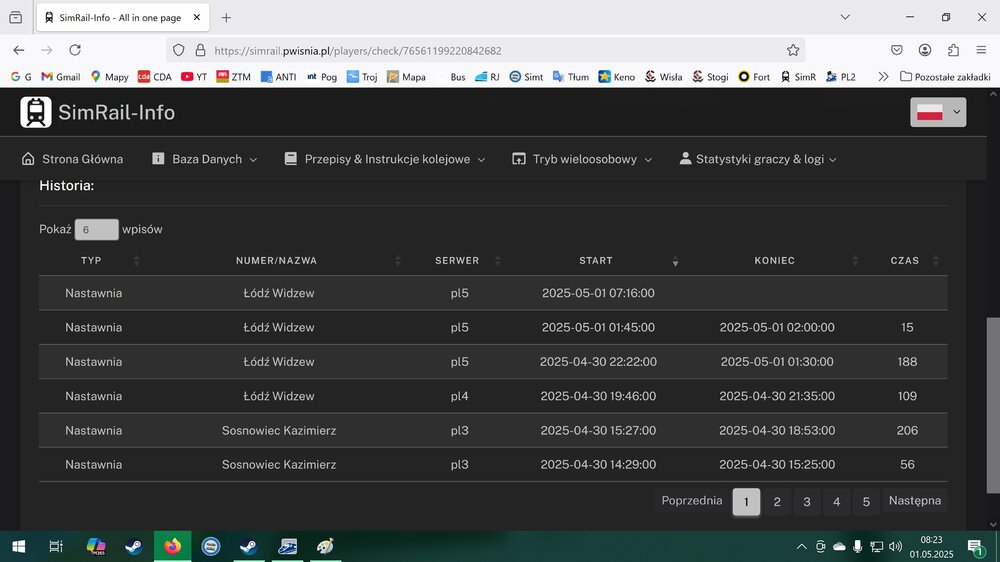This screenshot has width=1000, height=562.
Task: Click the Steam icon in the taskbar
Action: (133, 546)
